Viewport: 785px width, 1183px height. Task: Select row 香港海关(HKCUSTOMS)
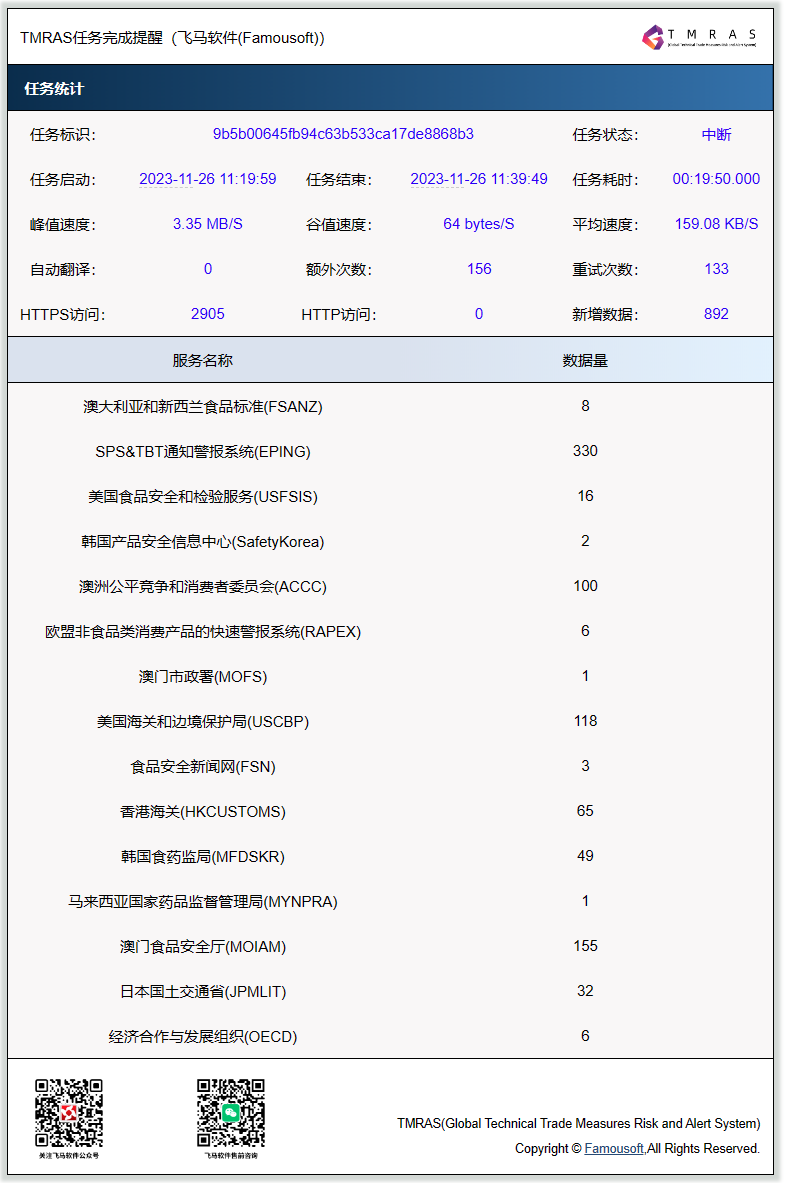click(390, 811)
